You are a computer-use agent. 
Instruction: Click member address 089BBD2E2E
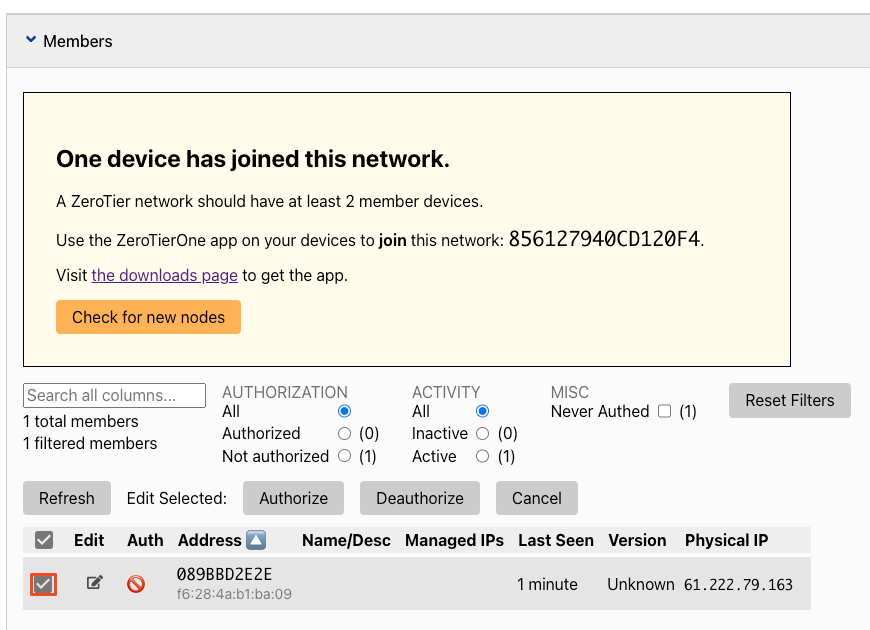(224, 574)
